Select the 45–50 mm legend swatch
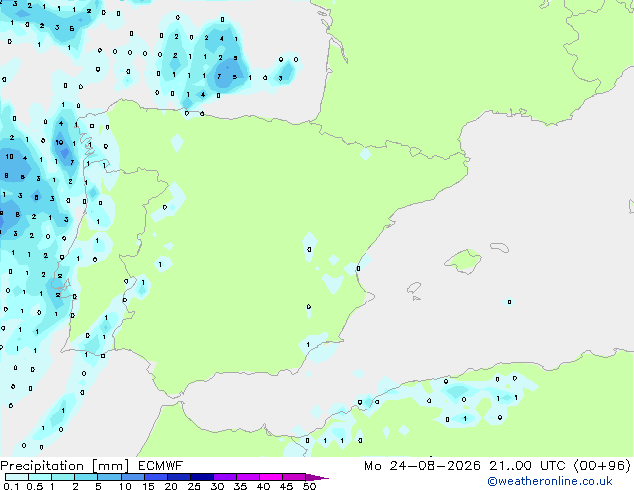The height and width of the screenshot is (490, 634). tap(294, 477)
